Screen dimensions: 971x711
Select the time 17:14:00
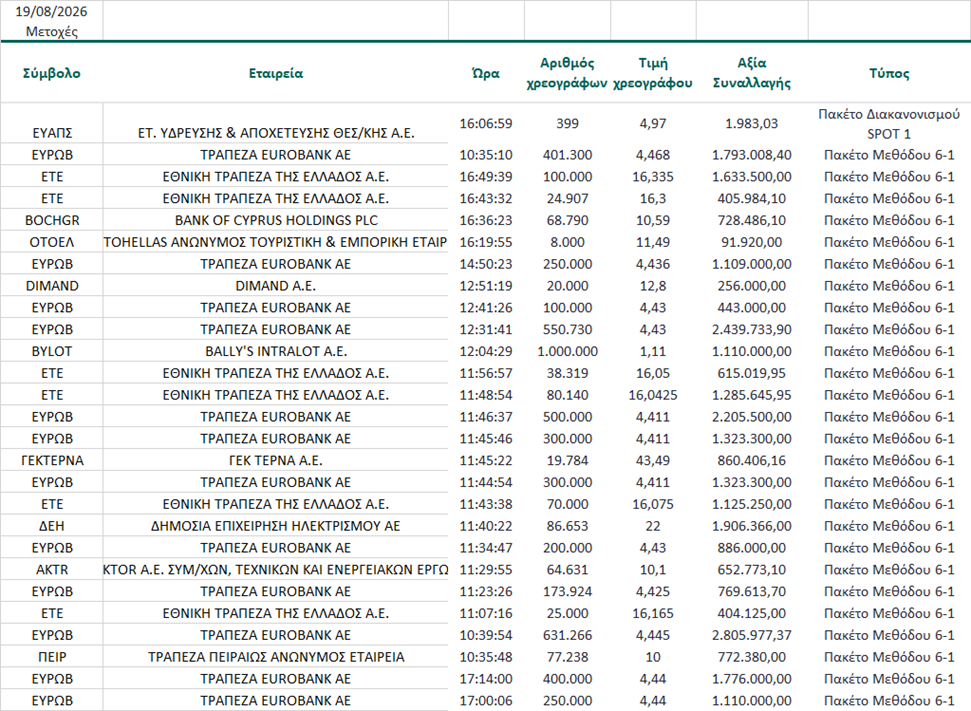(x=486, y=679)
